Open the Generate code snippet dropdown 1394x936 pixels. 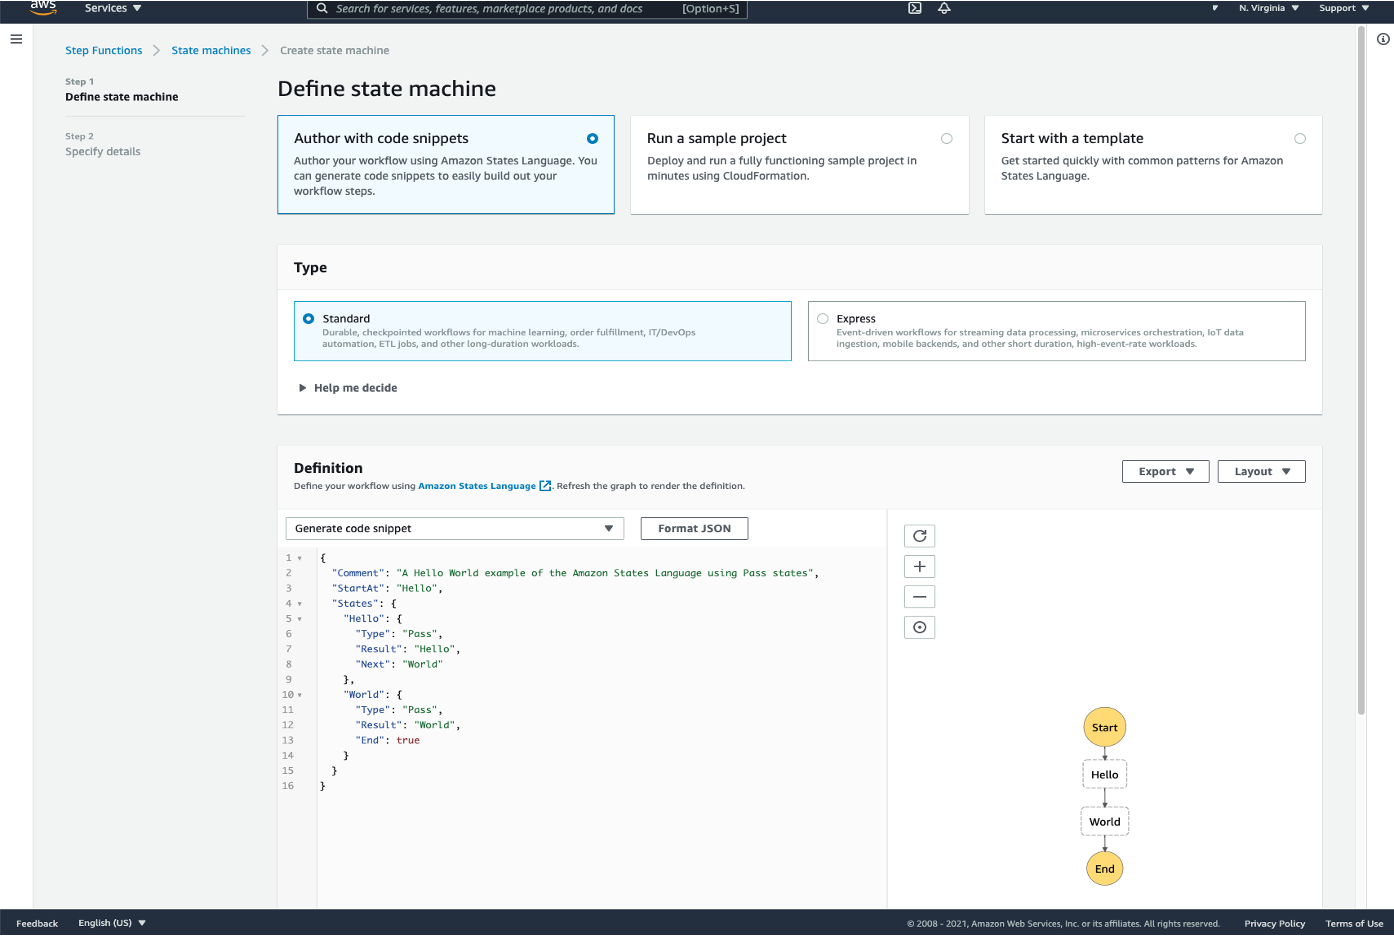point(455,529)
